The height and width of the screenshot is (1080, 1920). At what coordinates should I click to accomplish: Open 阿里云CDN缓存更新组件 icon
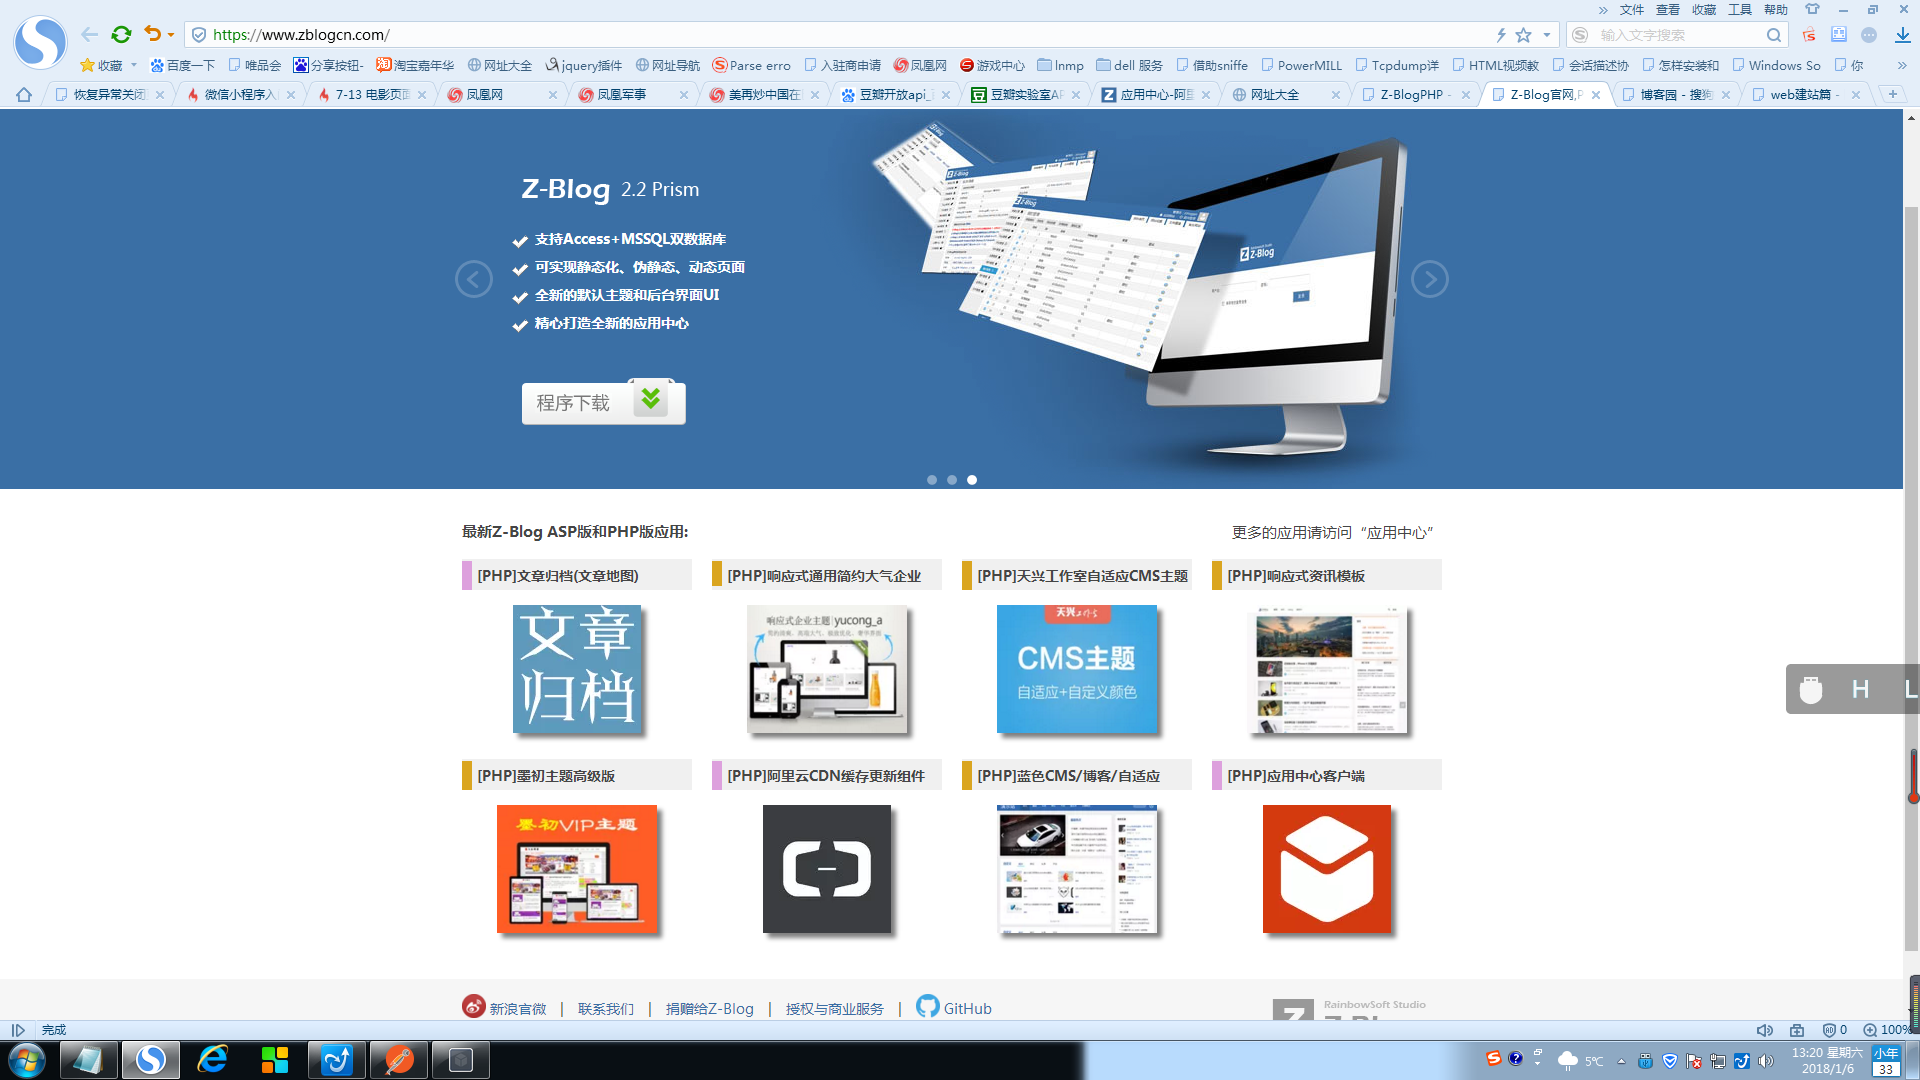827,869
